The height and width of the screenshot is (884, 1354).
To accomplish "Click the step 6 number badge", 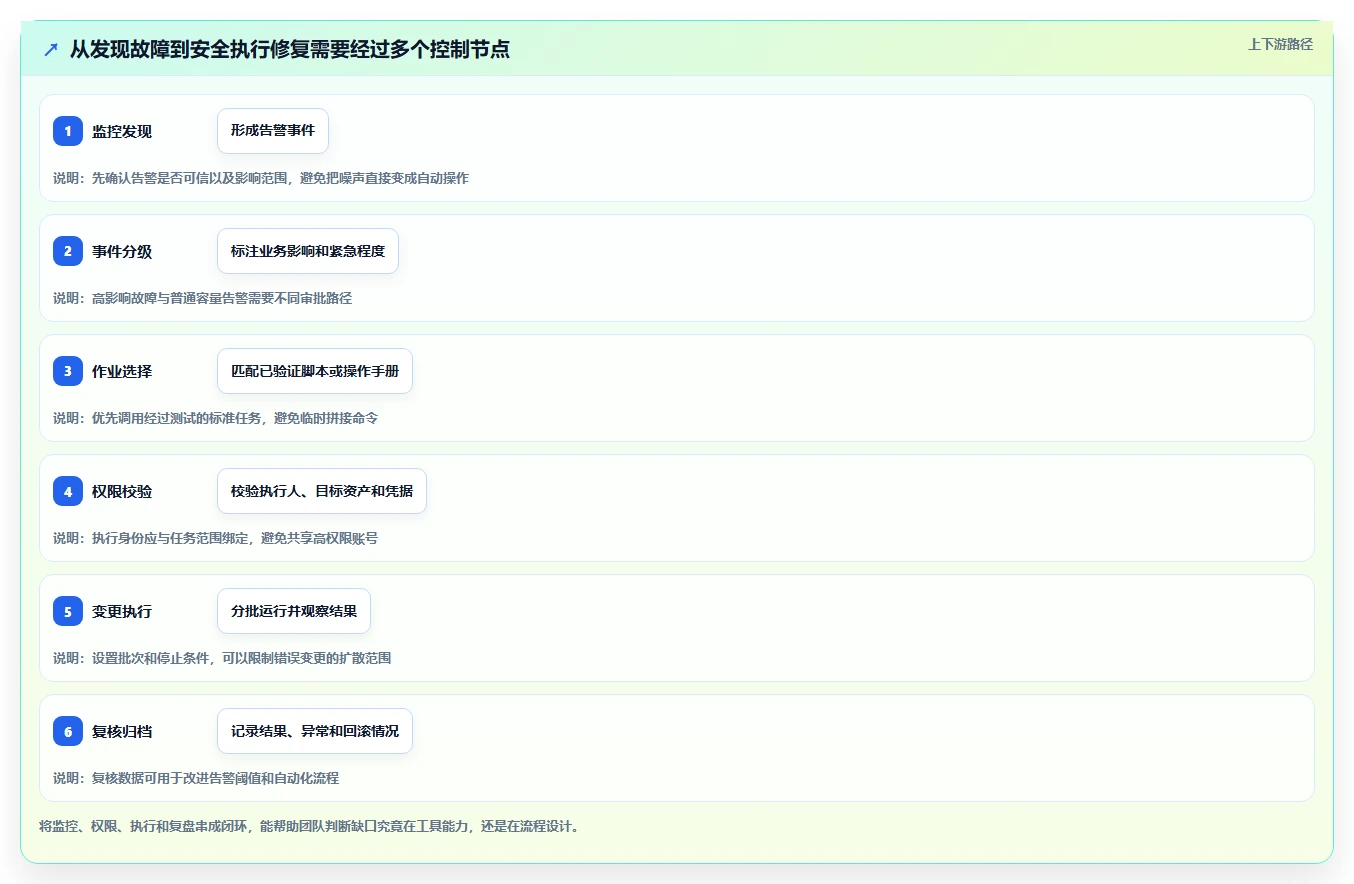I will (x=68, y=731).
